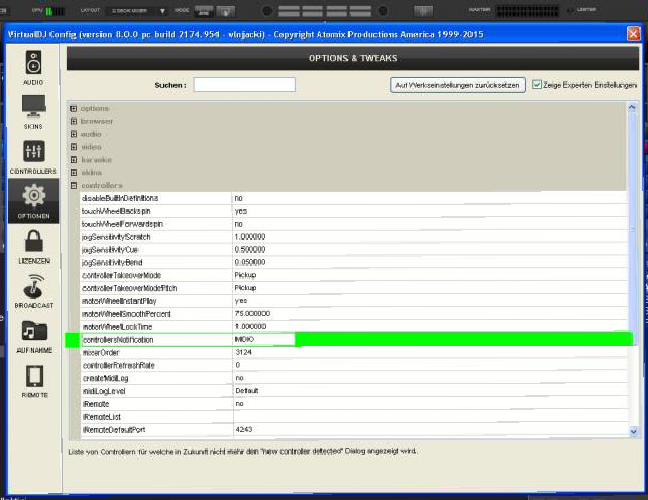The height and width of the screenshot is (500, 648).
Task: Select the iRemoteDefaultPort setting
Action: [354, 430]
